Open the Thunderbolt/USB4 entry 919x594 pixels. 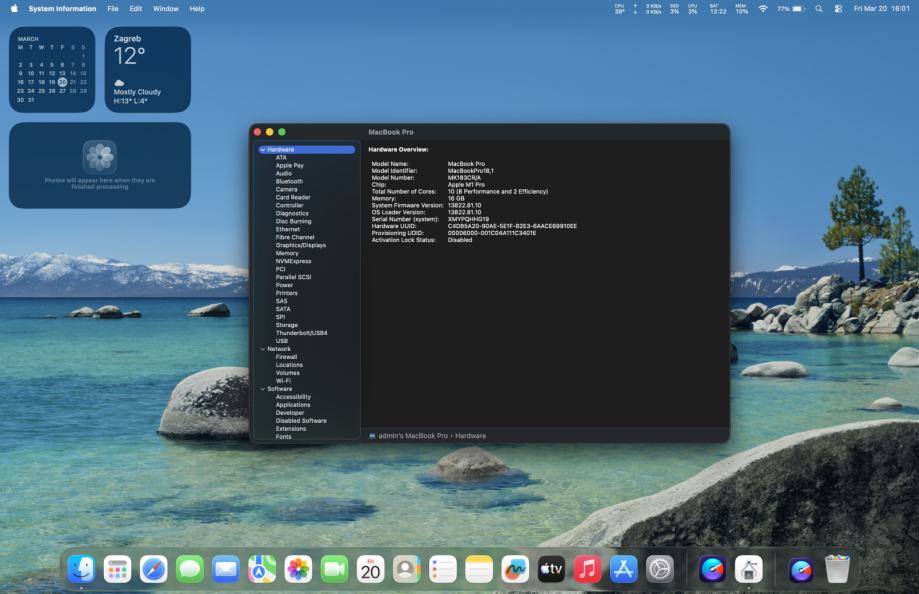[301, 333]
